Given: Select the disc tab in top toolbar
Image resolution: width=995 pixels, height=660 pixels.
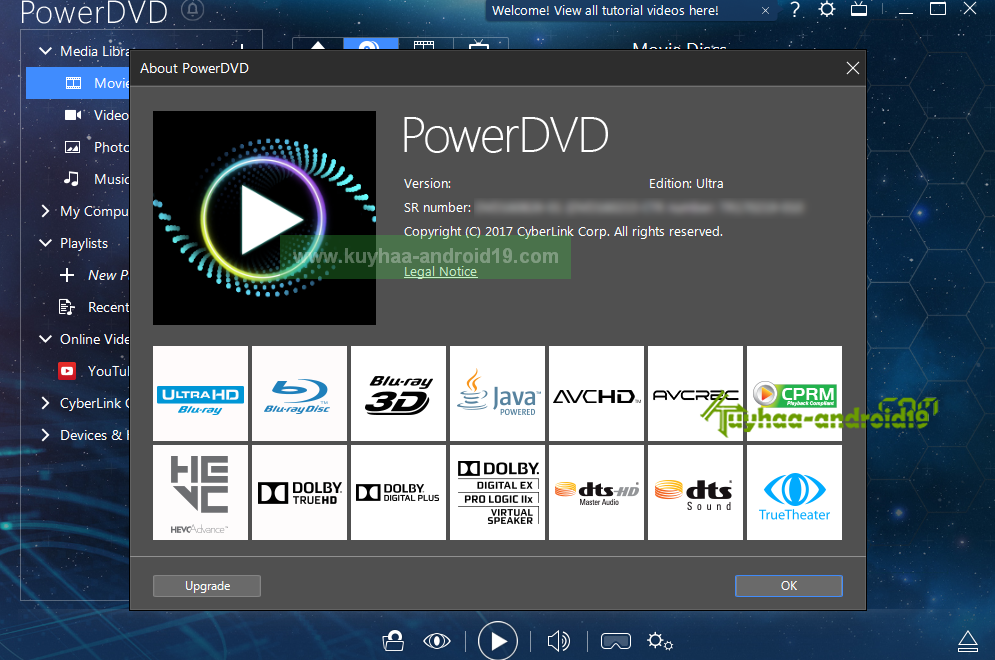Looking at the screenshot, I should tap(371, 44).
